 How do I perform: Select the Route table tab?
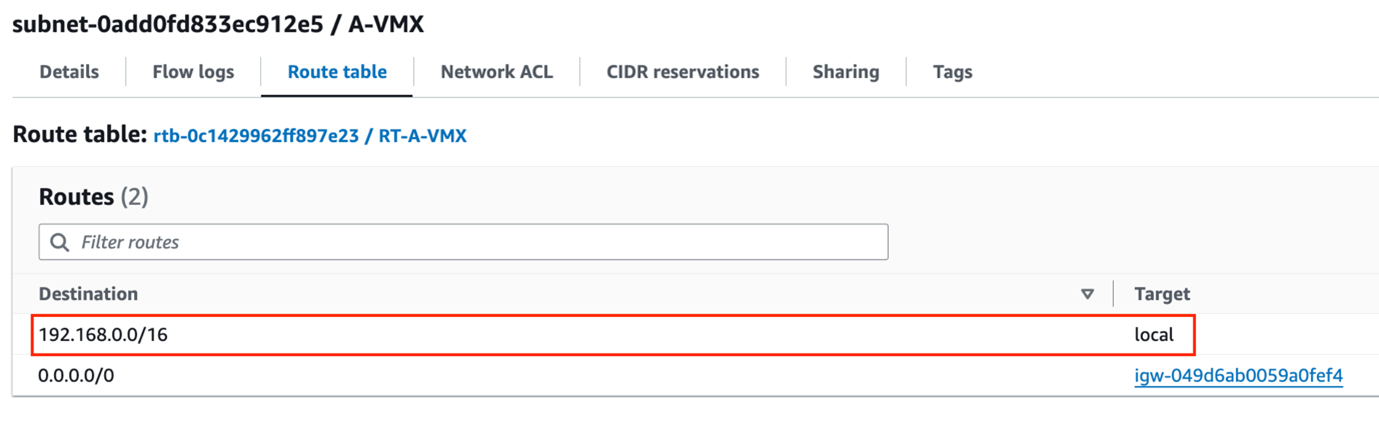coord(337,72)
